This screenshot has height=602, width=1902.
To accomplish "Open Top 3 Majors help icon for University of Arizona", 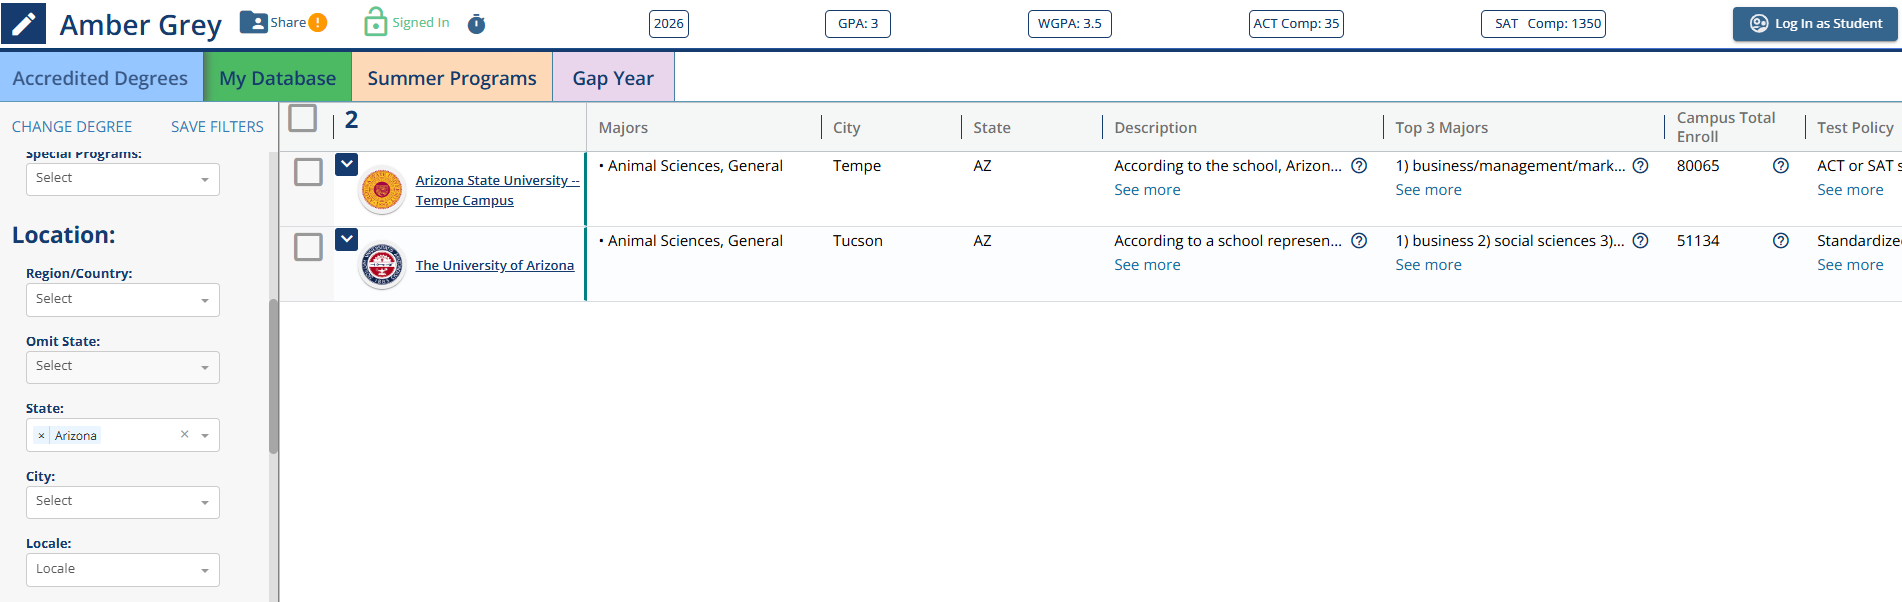I will [1640, 241].
